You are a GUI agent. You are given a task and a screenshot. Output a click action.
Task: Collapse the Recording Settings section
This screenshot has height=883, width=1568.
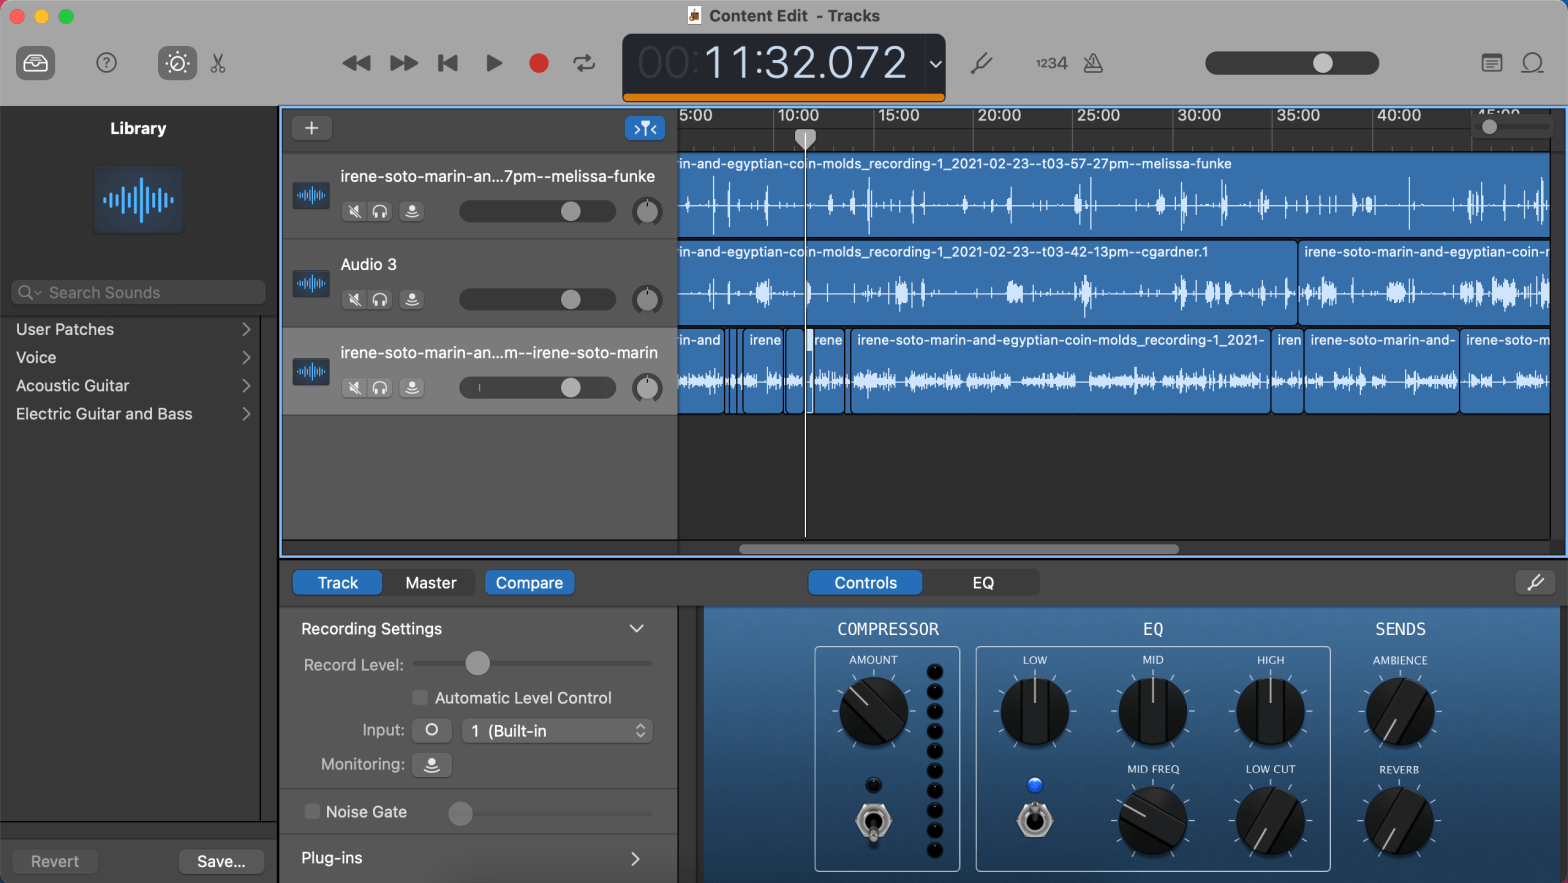pyautogui.click(x=636, y=629)
